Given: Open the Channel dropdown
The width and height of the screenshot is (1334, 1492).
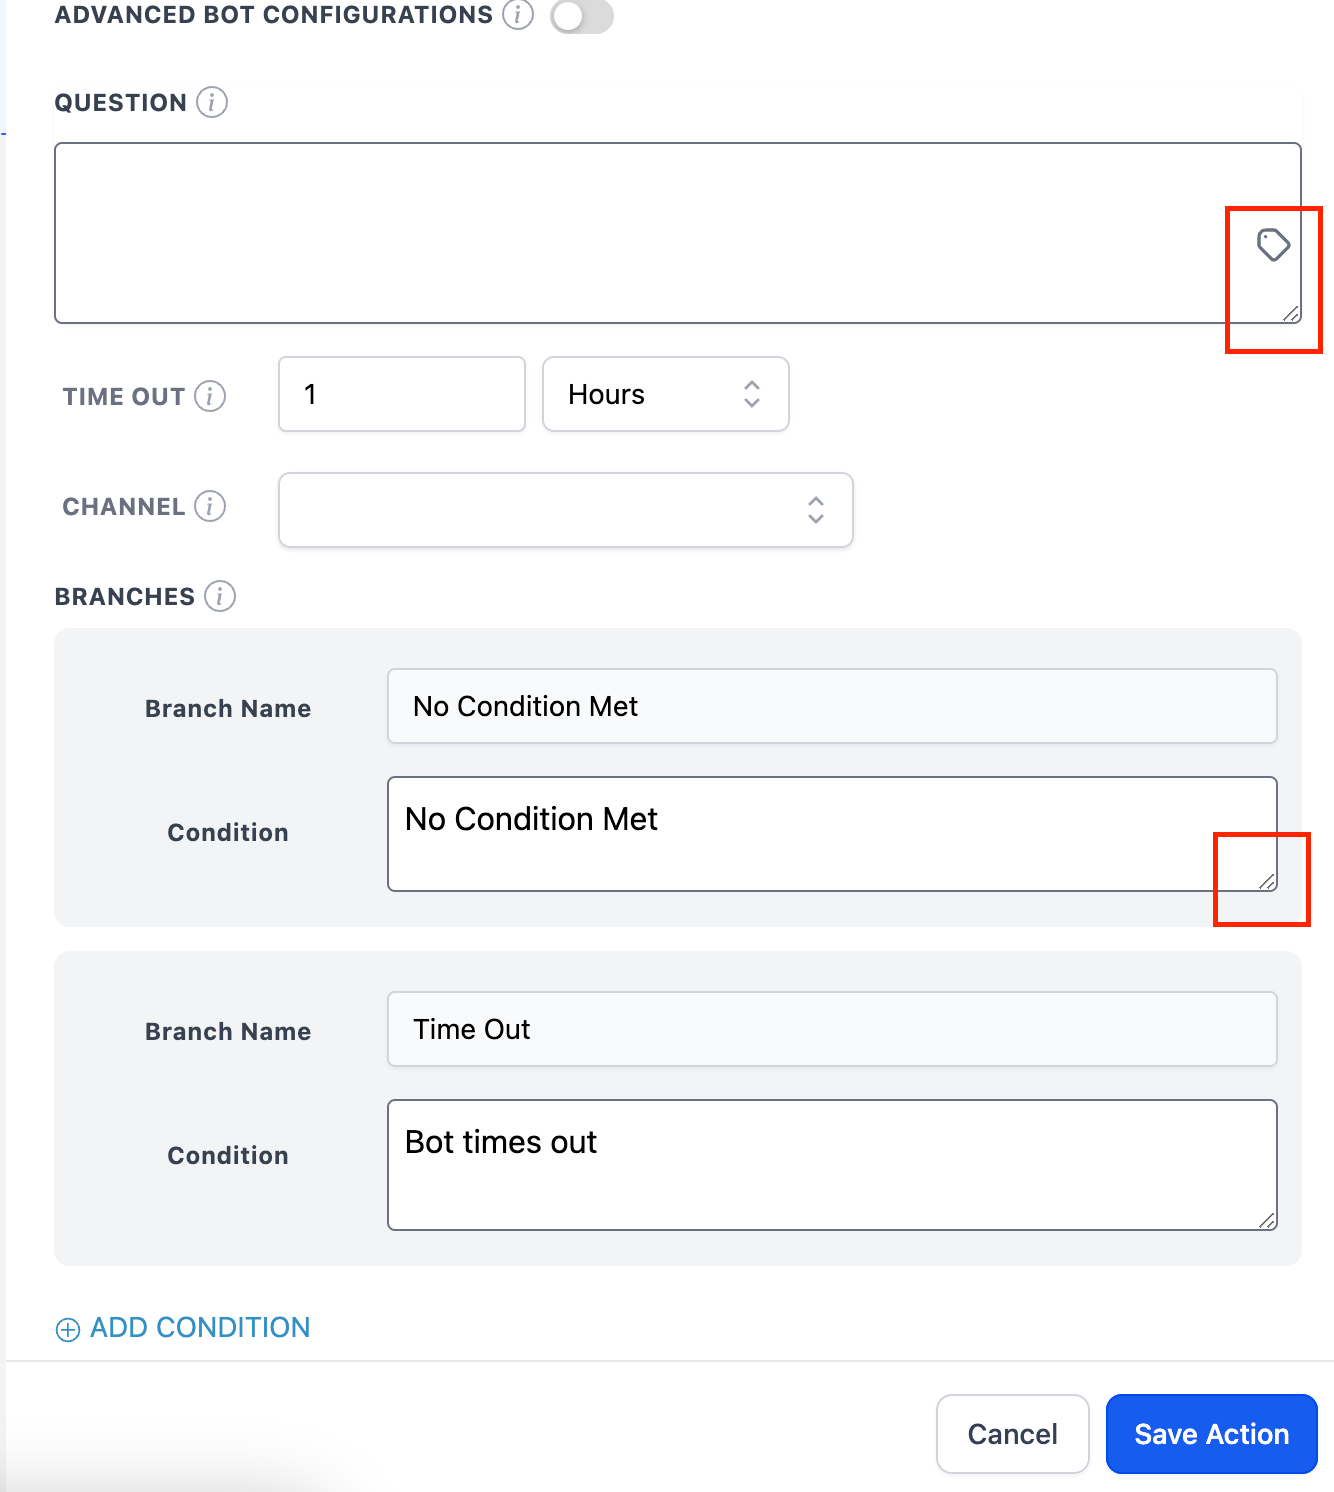Looking at the screenshot, I should [x=565, y=510].
